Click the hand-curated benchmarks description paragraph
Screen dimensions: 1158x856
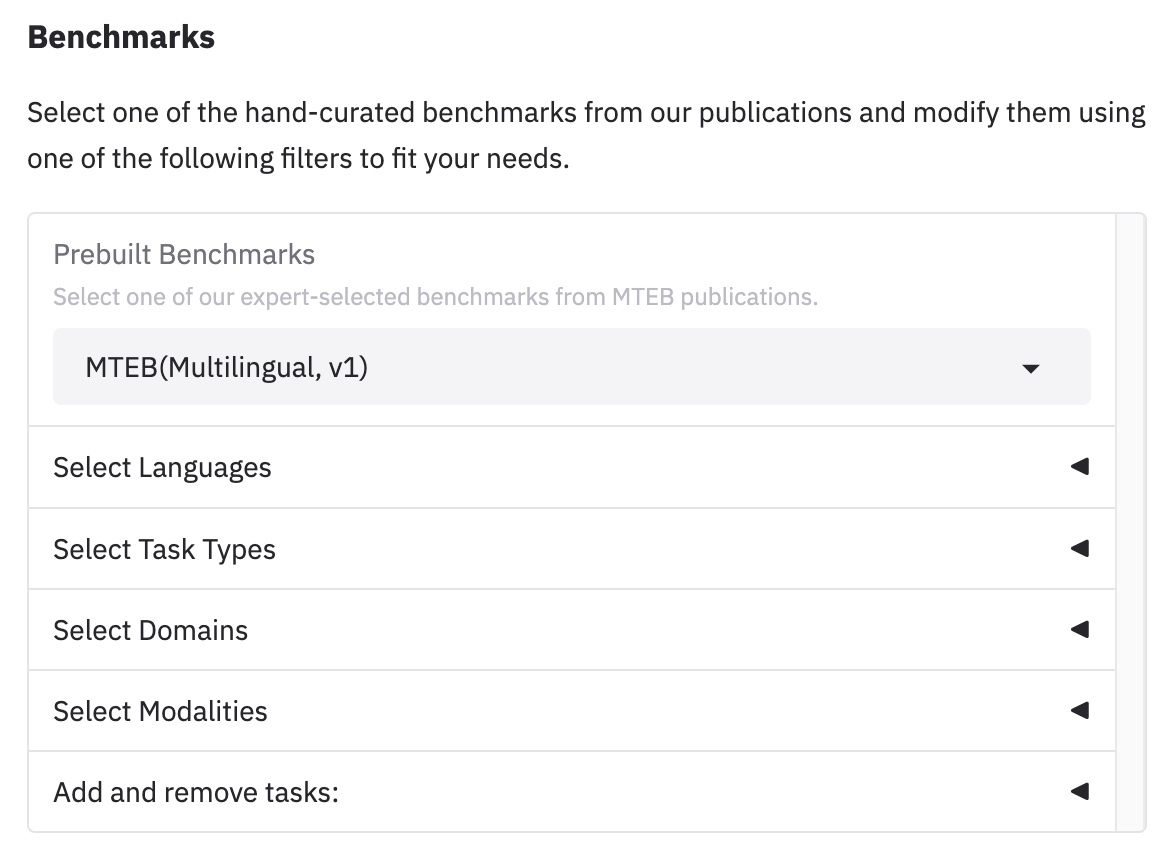tap(585, 135)
